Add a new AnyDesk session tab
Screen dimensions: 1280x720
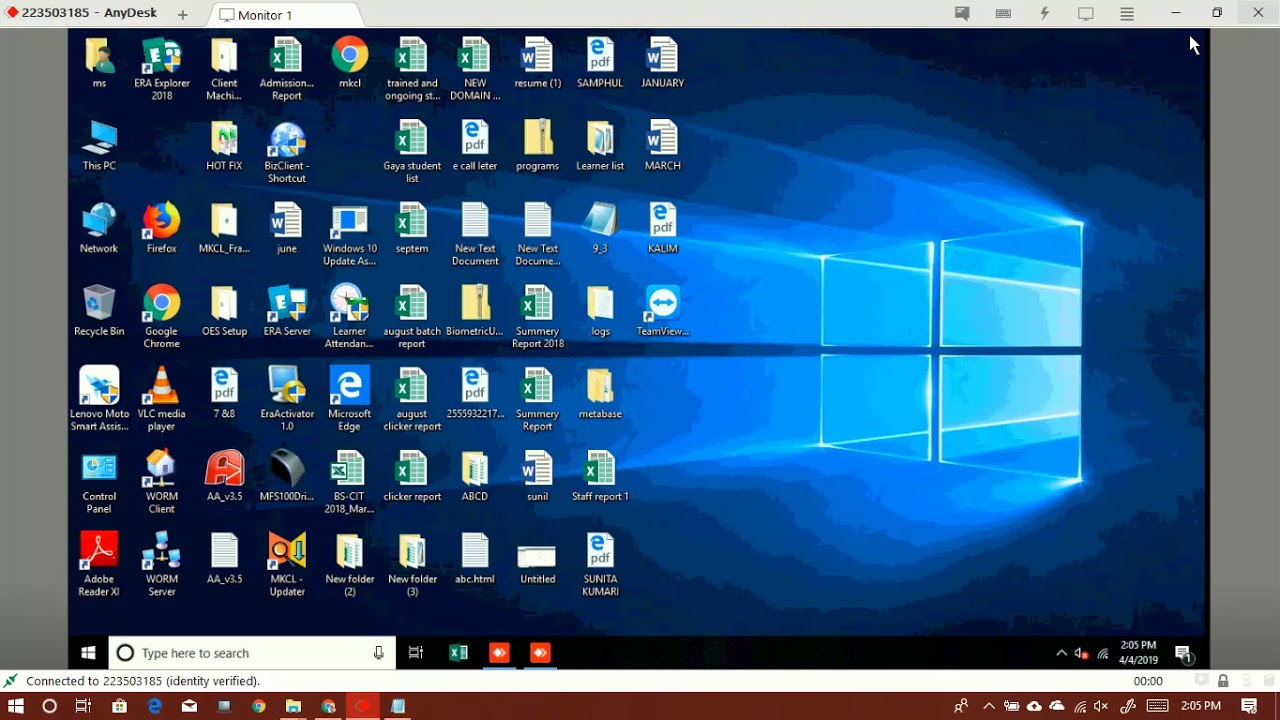tap(182, 15)
